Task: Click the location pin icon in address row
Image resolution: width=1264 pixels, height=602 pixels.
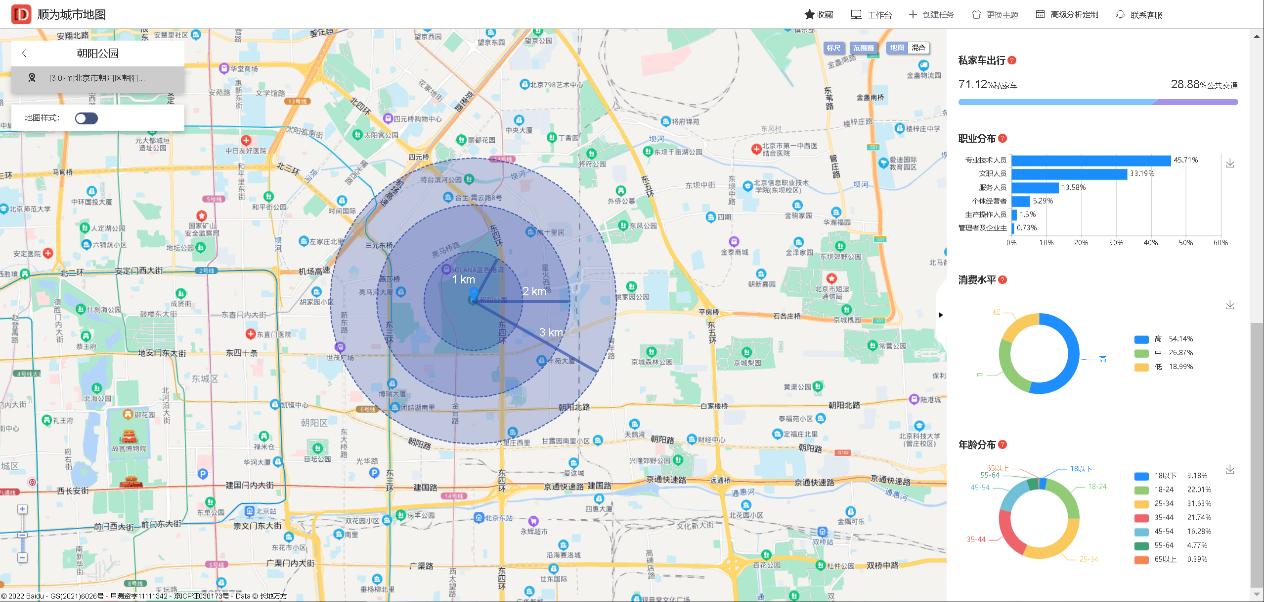Action: pyautogui.click(x=31, y=78)
